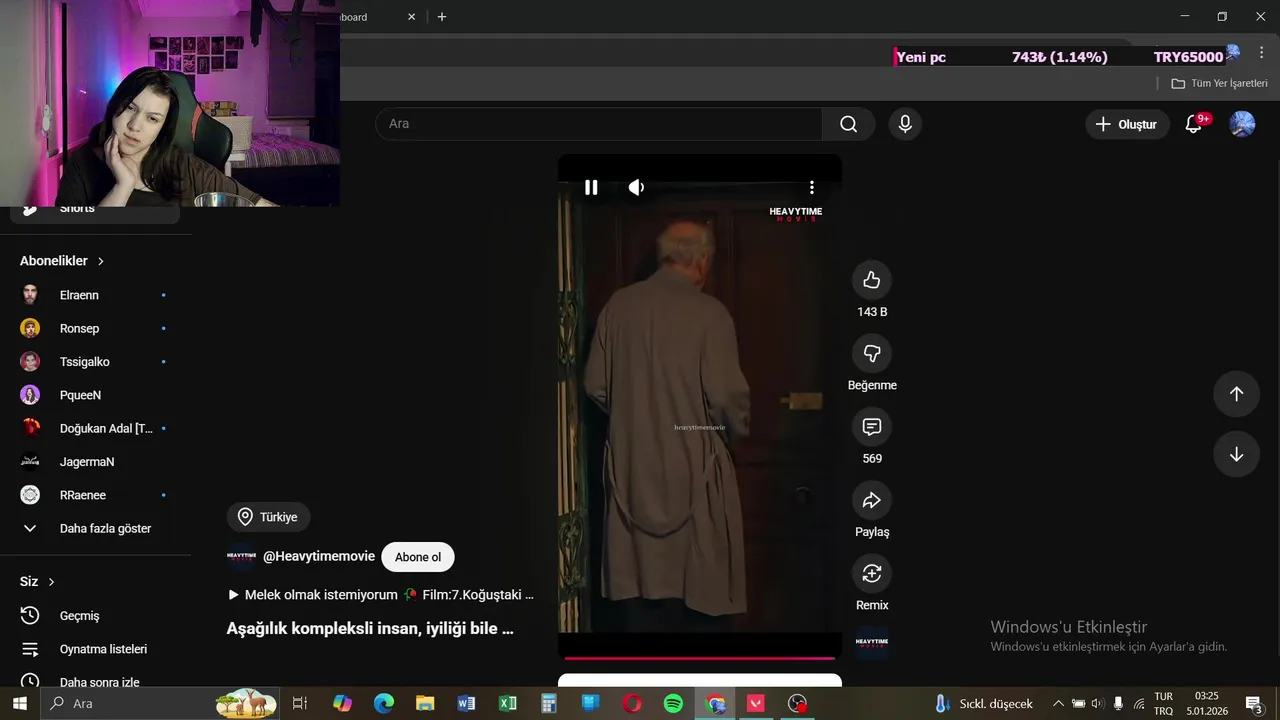Like the video with 143 B likes

[x=872, y=280]
